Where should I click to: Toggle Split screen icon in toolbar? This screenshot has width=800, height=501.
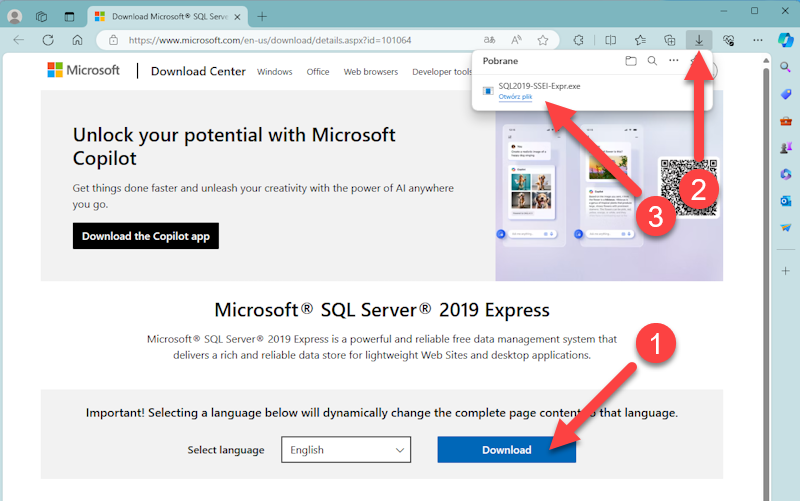click(x=611, y=40)
